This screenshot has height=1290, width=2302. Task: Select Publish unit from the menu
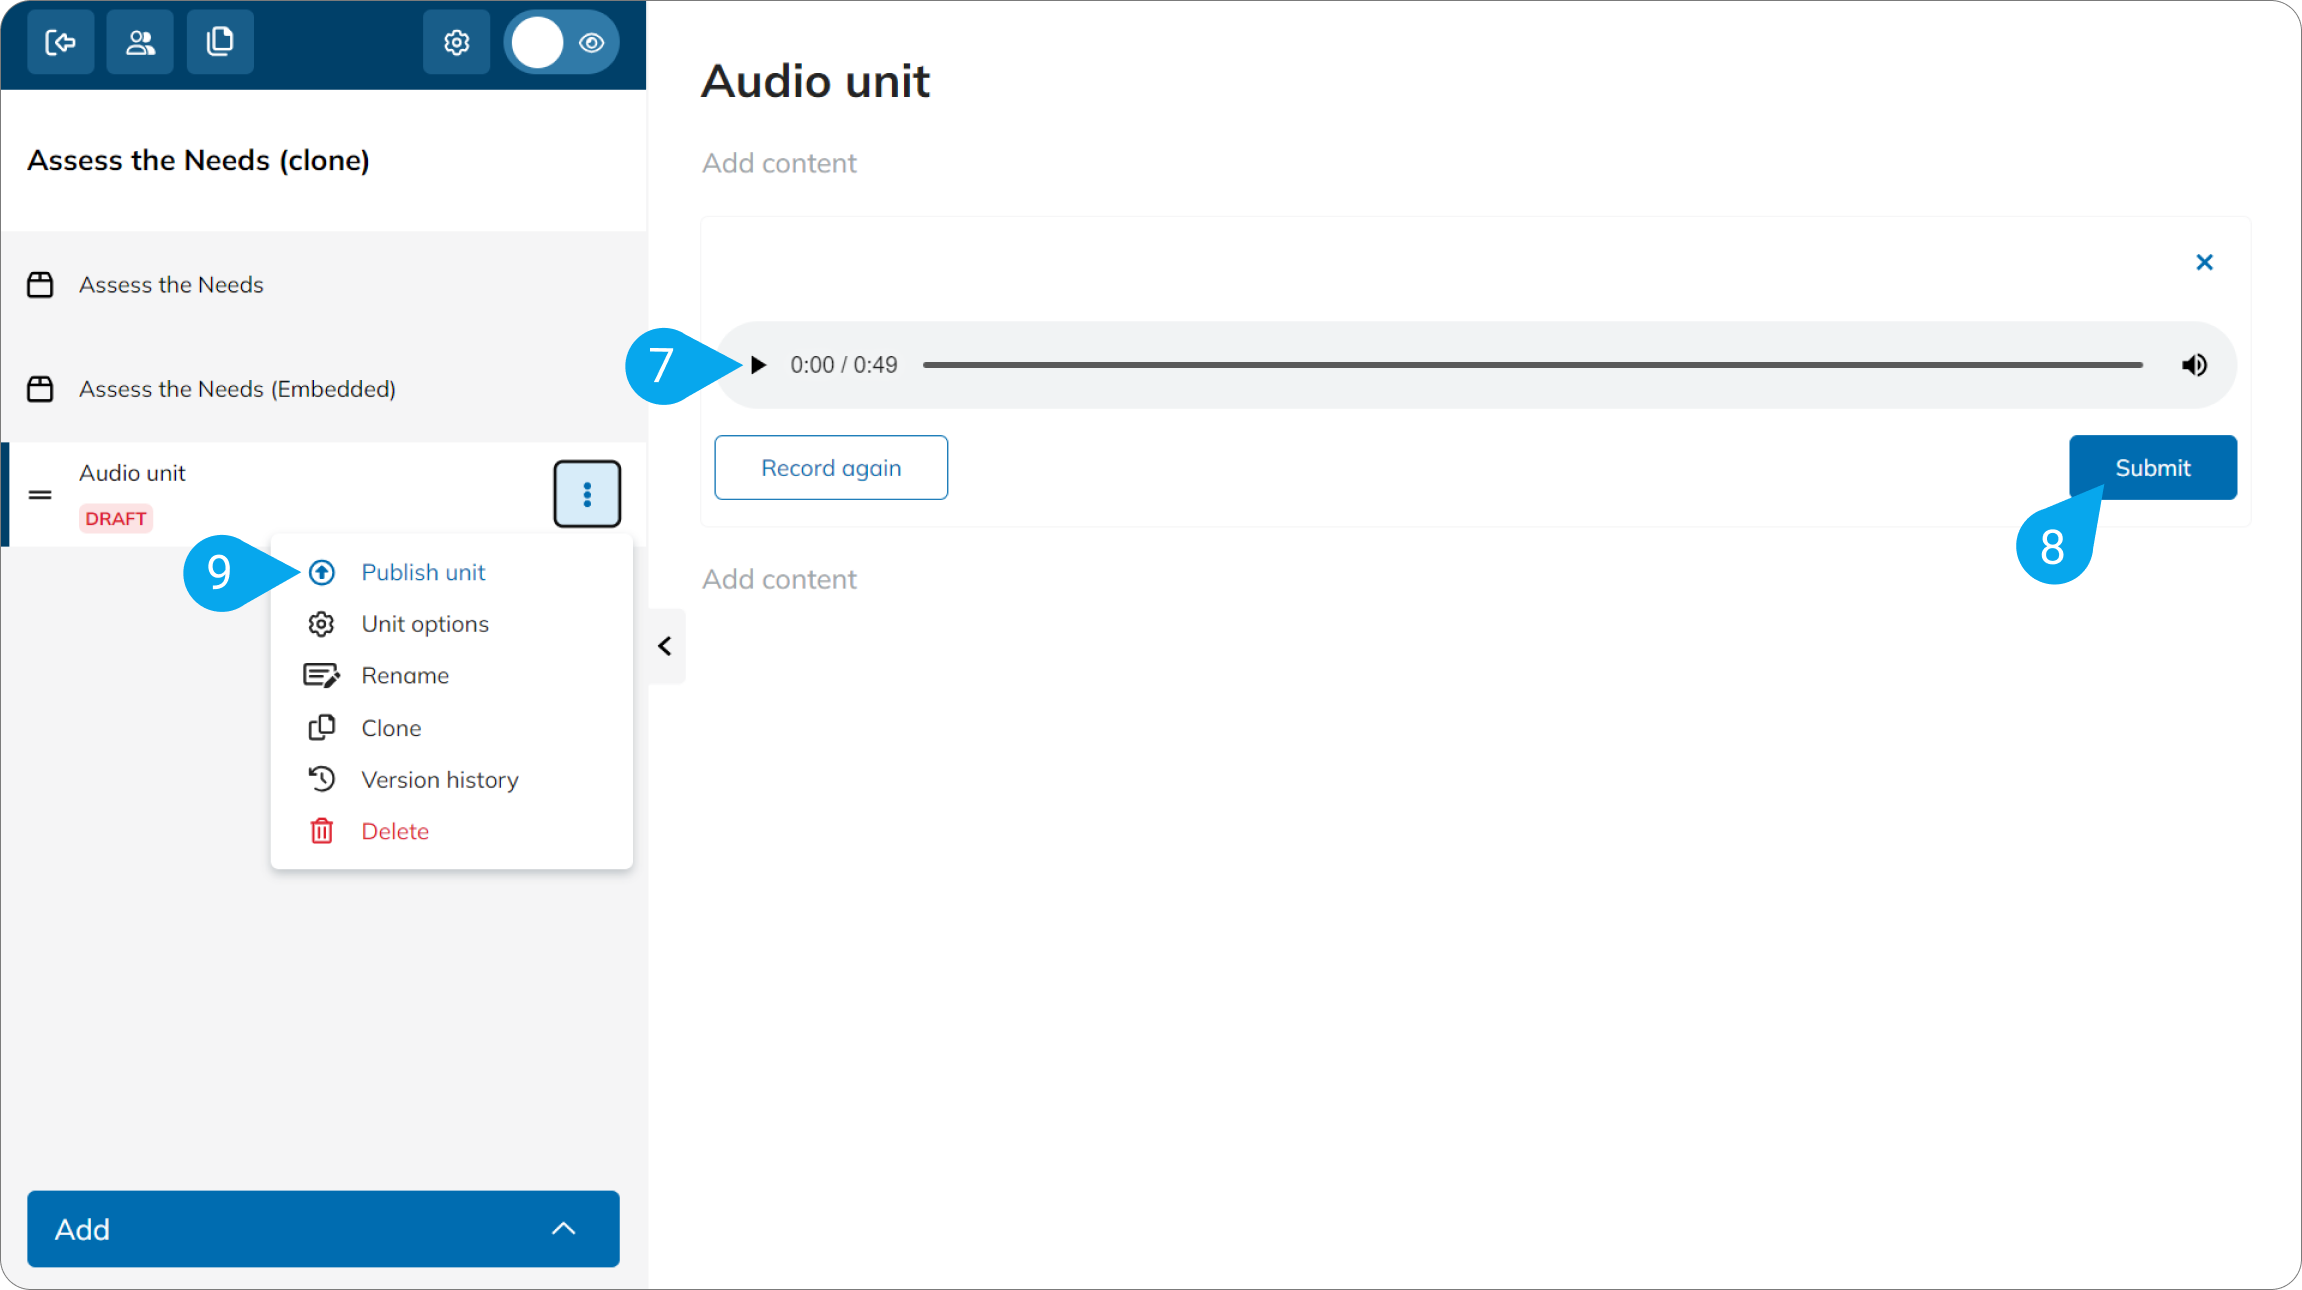[423, 572]
